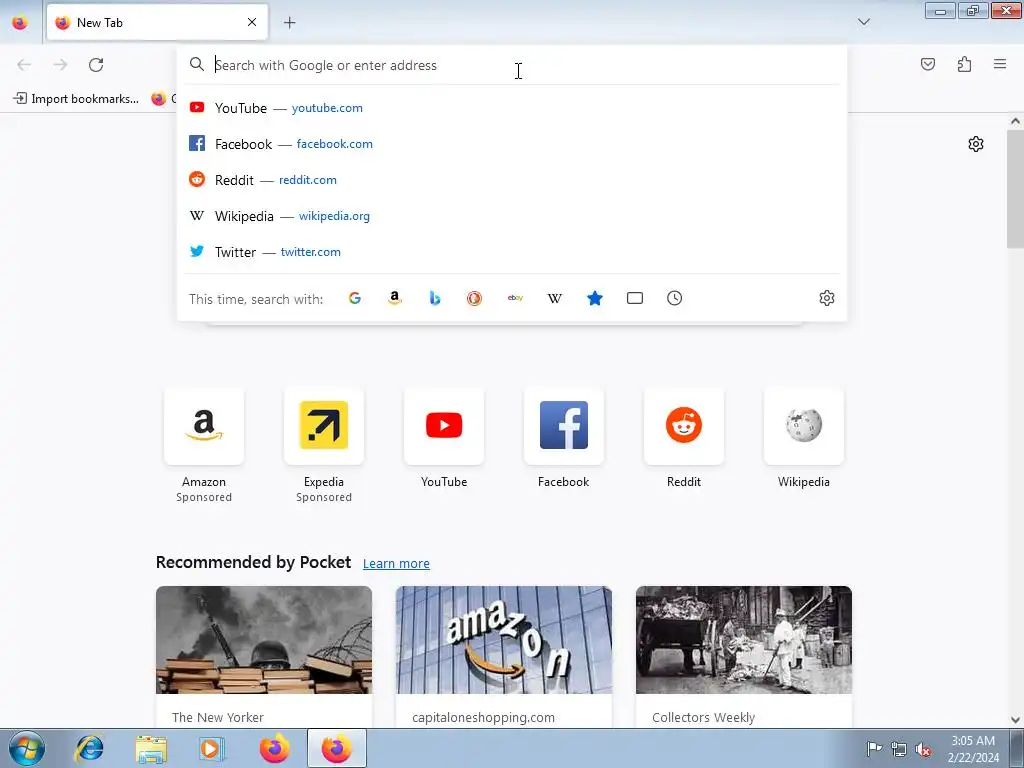Open Windows Explorer folder on taskbar
The width and height of the screenshot is (1024, 768).
click(x=151, y=748)
